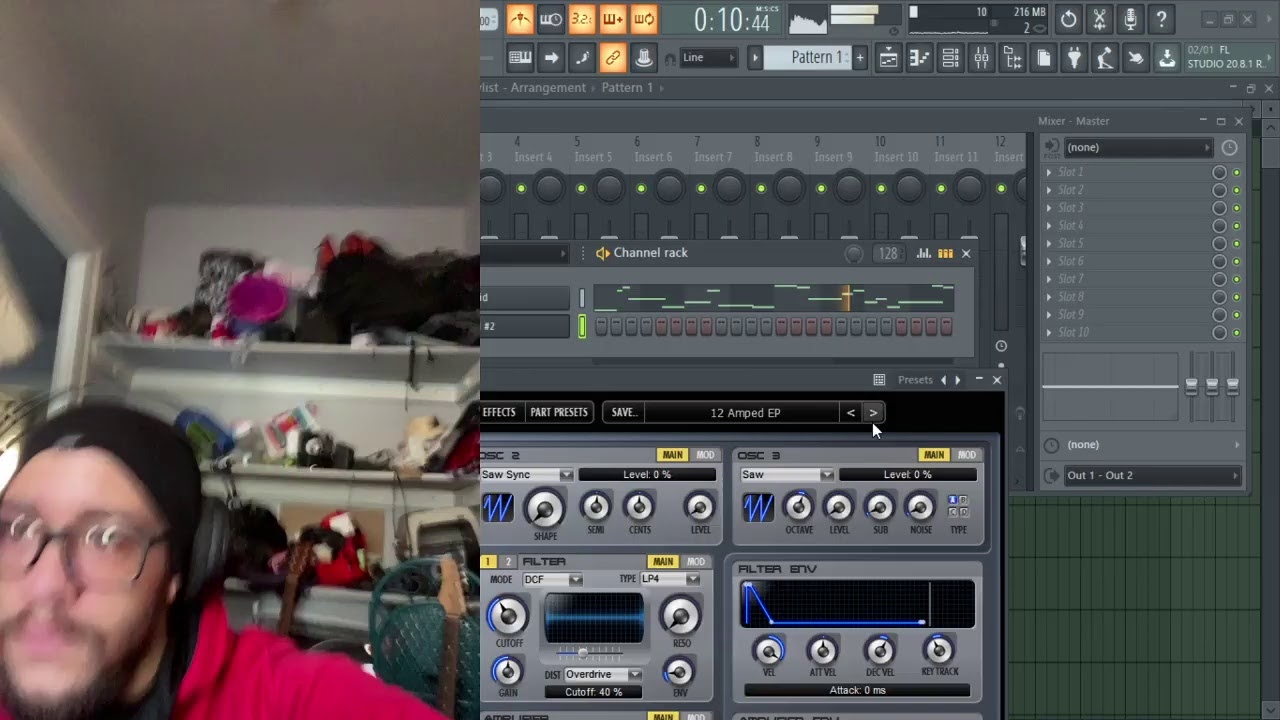
Task: Click the wrapper Presets next arrow
Action: pyautogui.click(x=958, y=380)
